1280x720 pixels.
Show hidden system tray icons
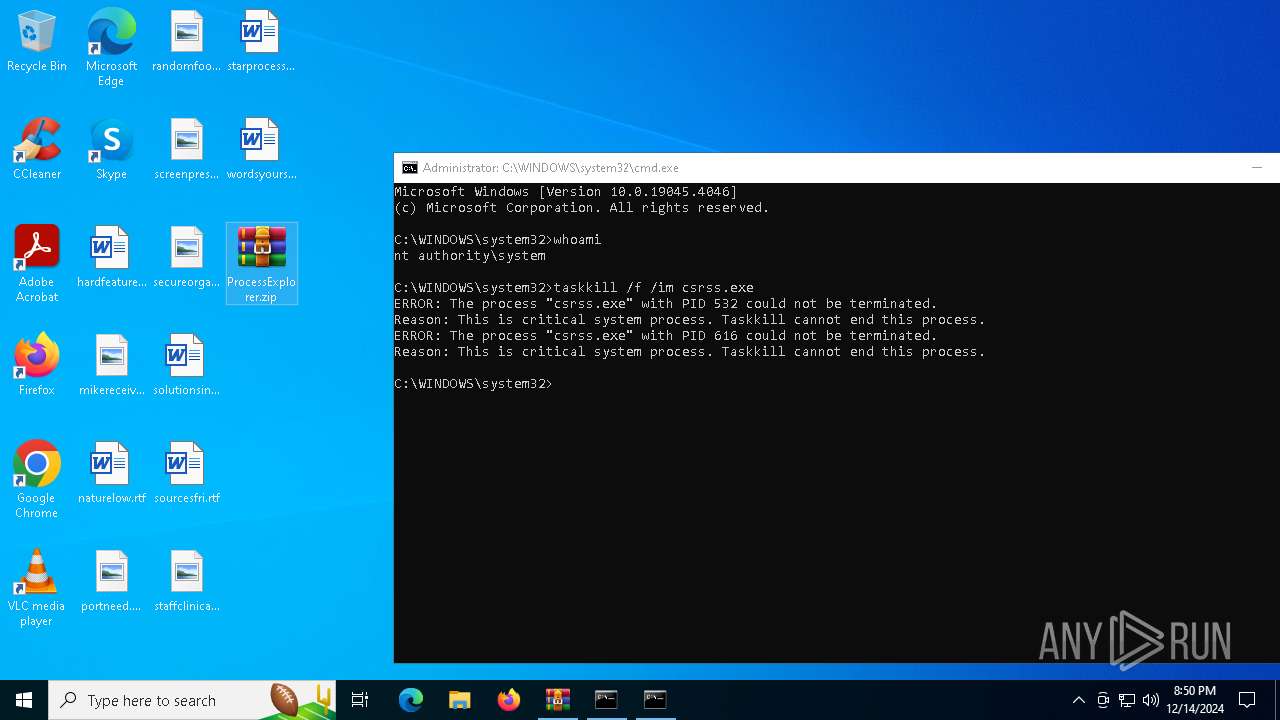[x=1078, y=700]
